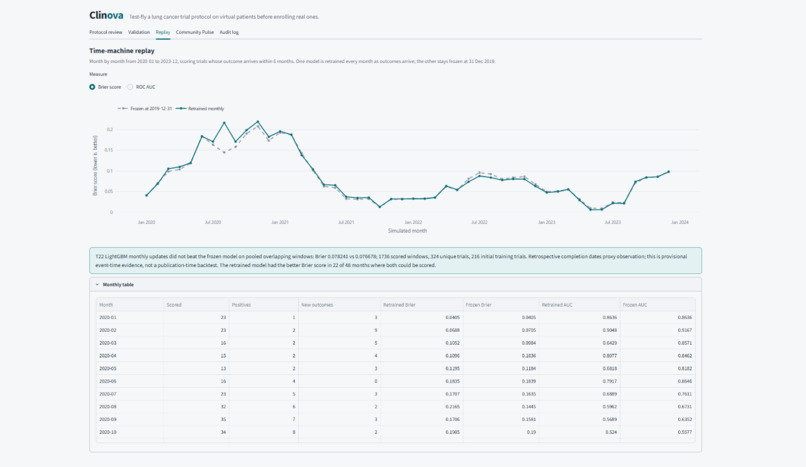The width and height of the screenshot is (806, 467).
Task: Click the first data point at Jan 2020
Action: tap(146, 195)
